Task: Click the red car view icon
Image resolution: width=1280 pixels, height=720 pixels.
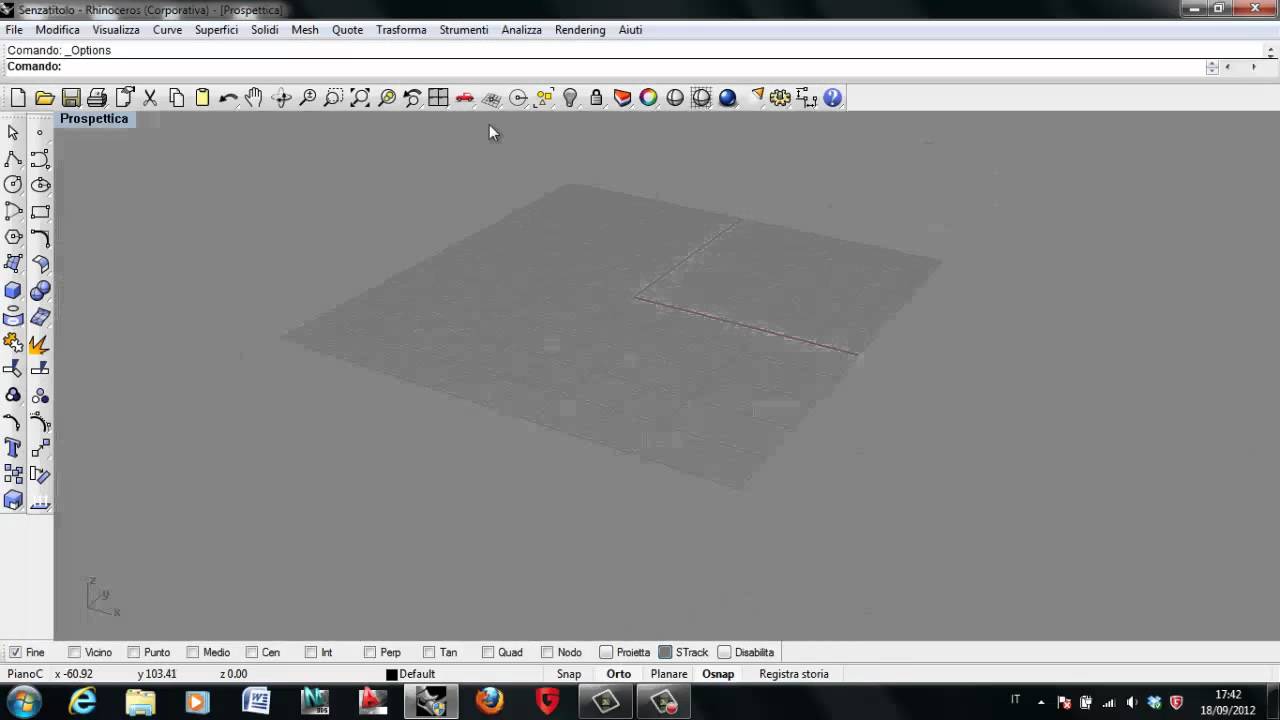Action: point(465,97)
